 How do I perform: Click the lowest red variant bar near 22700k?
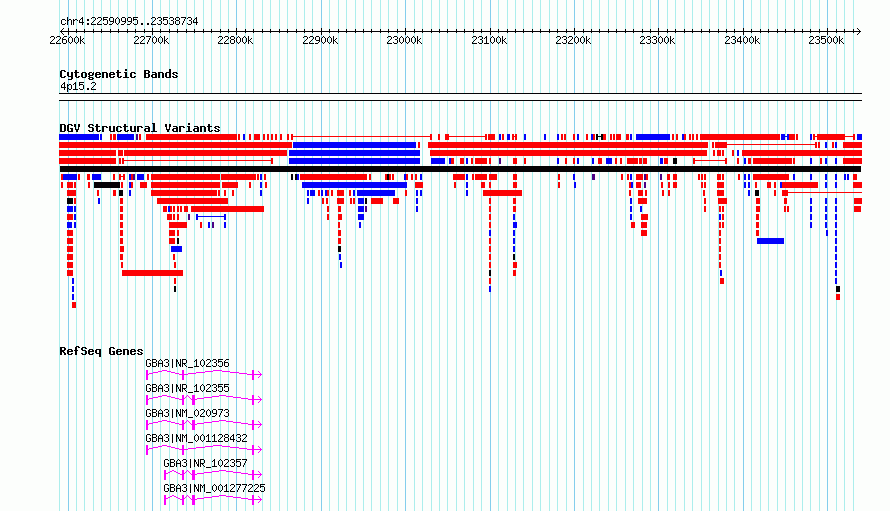tap(152, 273)
